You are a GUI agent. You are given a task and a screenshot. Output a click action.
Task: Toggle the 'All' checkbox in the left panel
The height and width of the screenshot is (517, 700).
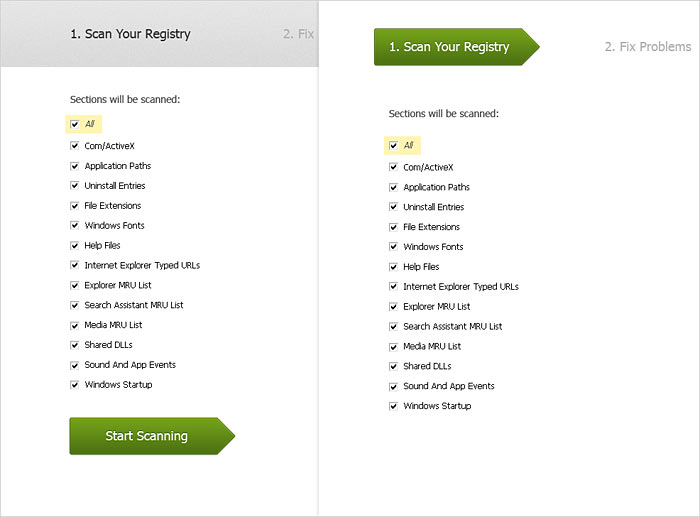75,125
